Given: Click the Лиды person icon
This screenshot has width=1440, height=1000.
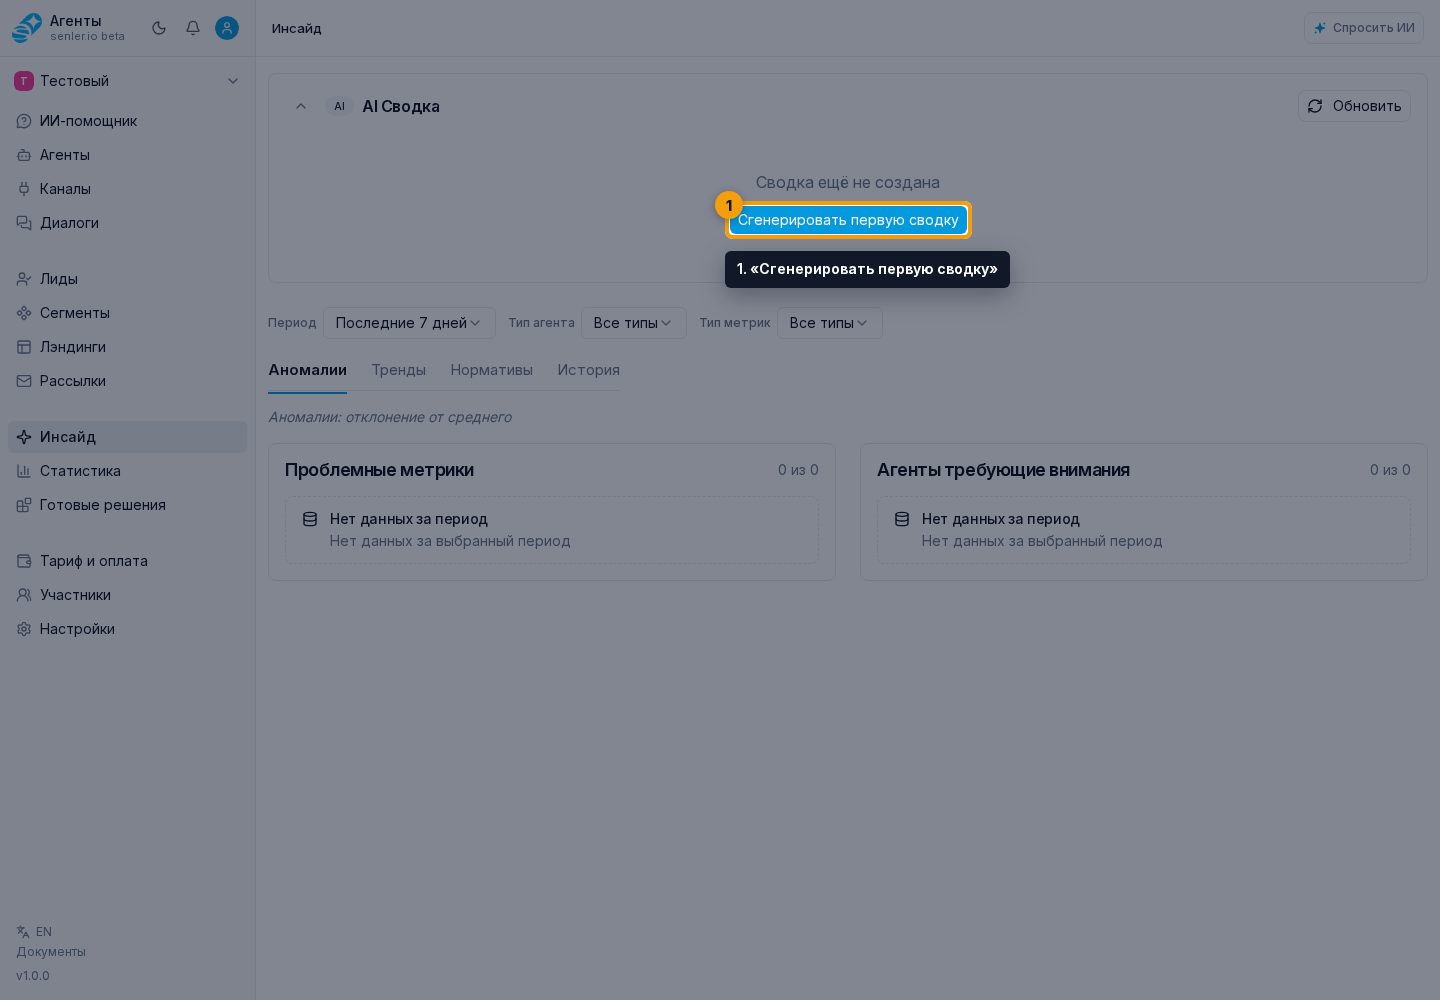Looking at the screenshot, I should click(x=24, y=279).
